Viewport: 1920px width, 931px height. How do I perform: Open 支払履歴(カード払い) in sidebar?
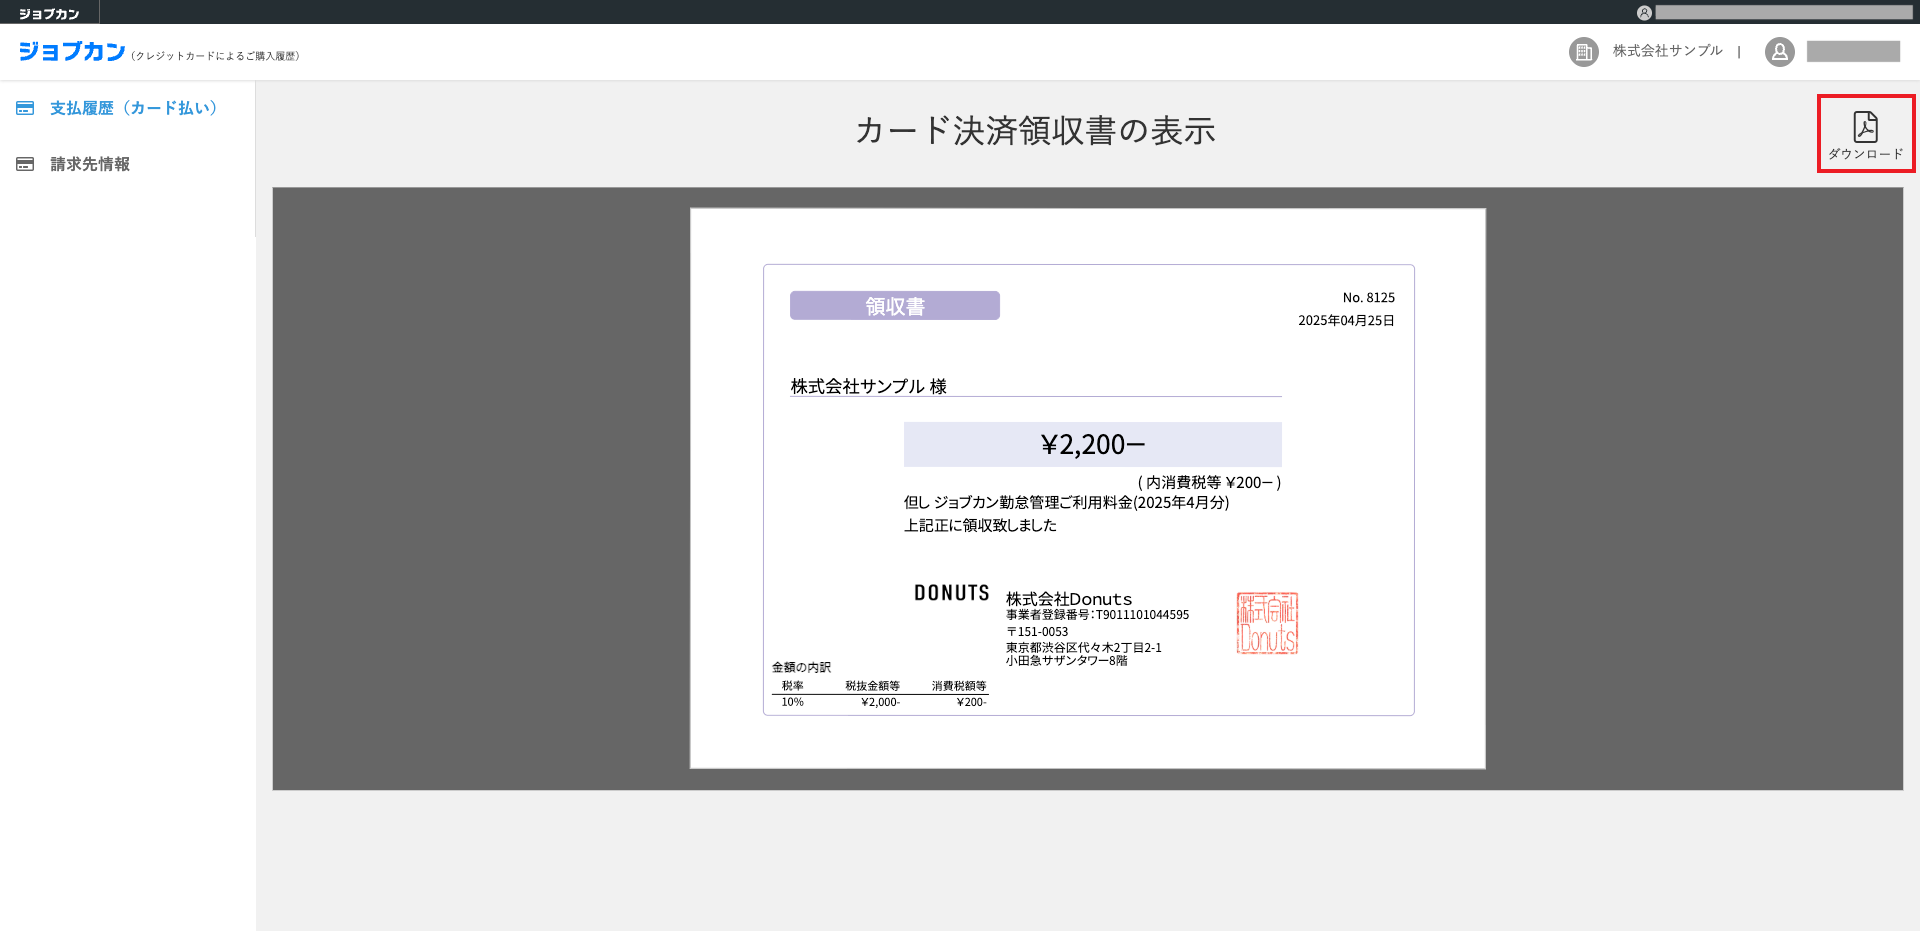pos(134,108)
